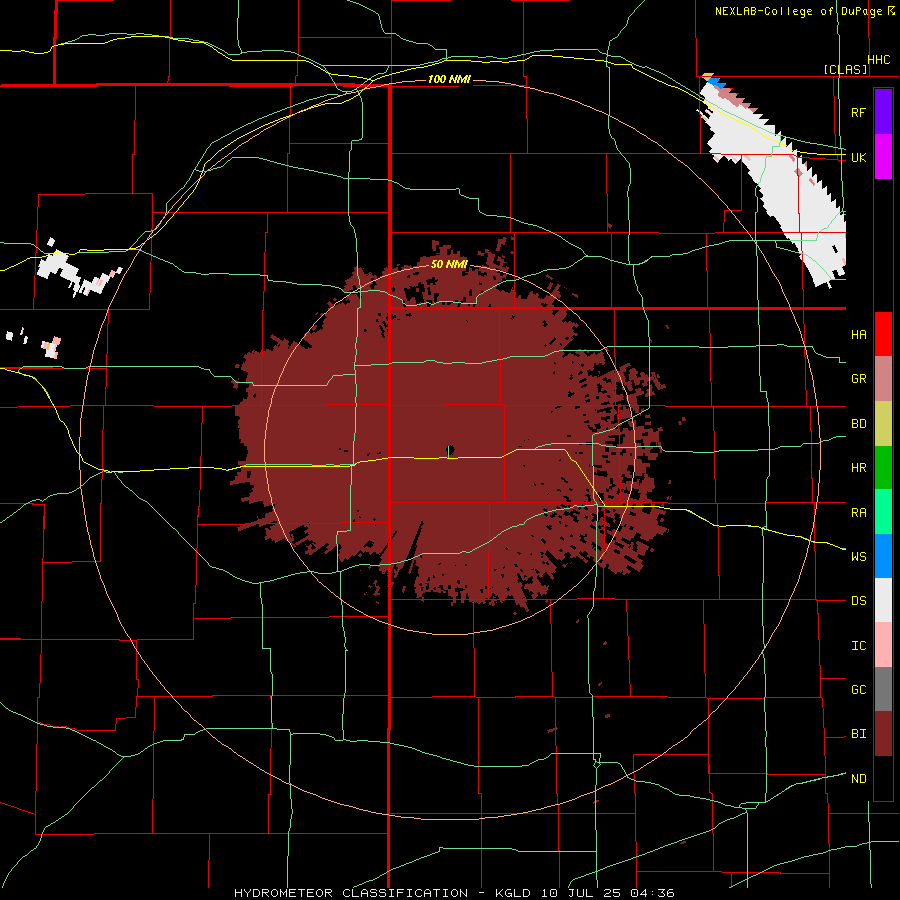Click the IC pink legend color swatch

coord(883,645)
